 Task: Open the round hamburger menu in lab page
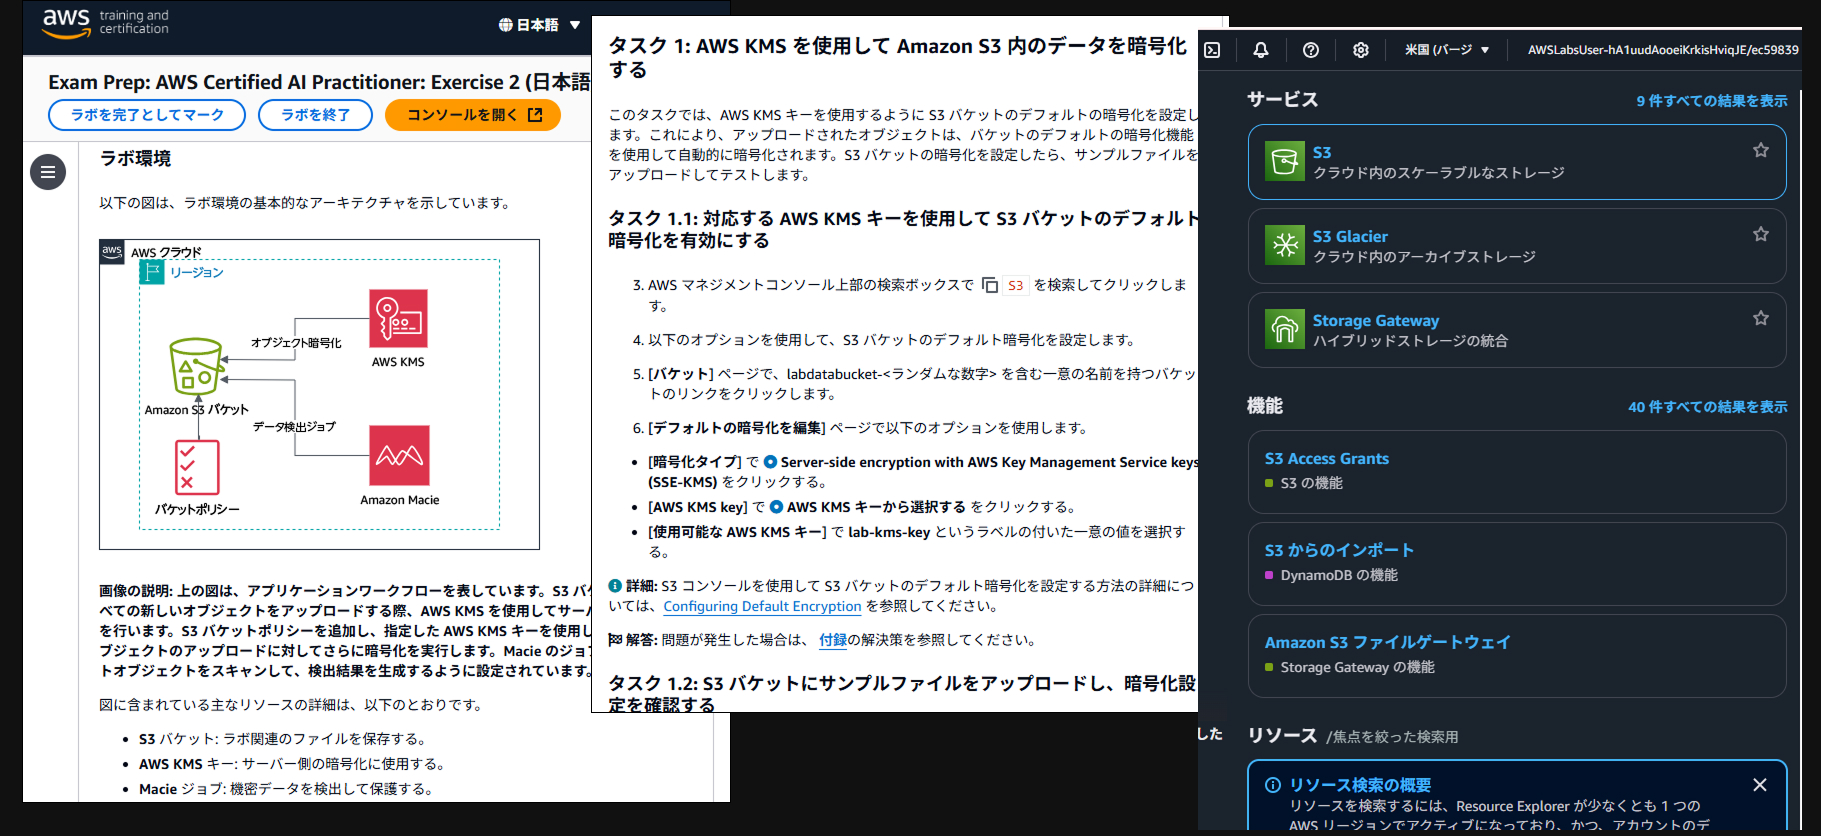point(48,172)
